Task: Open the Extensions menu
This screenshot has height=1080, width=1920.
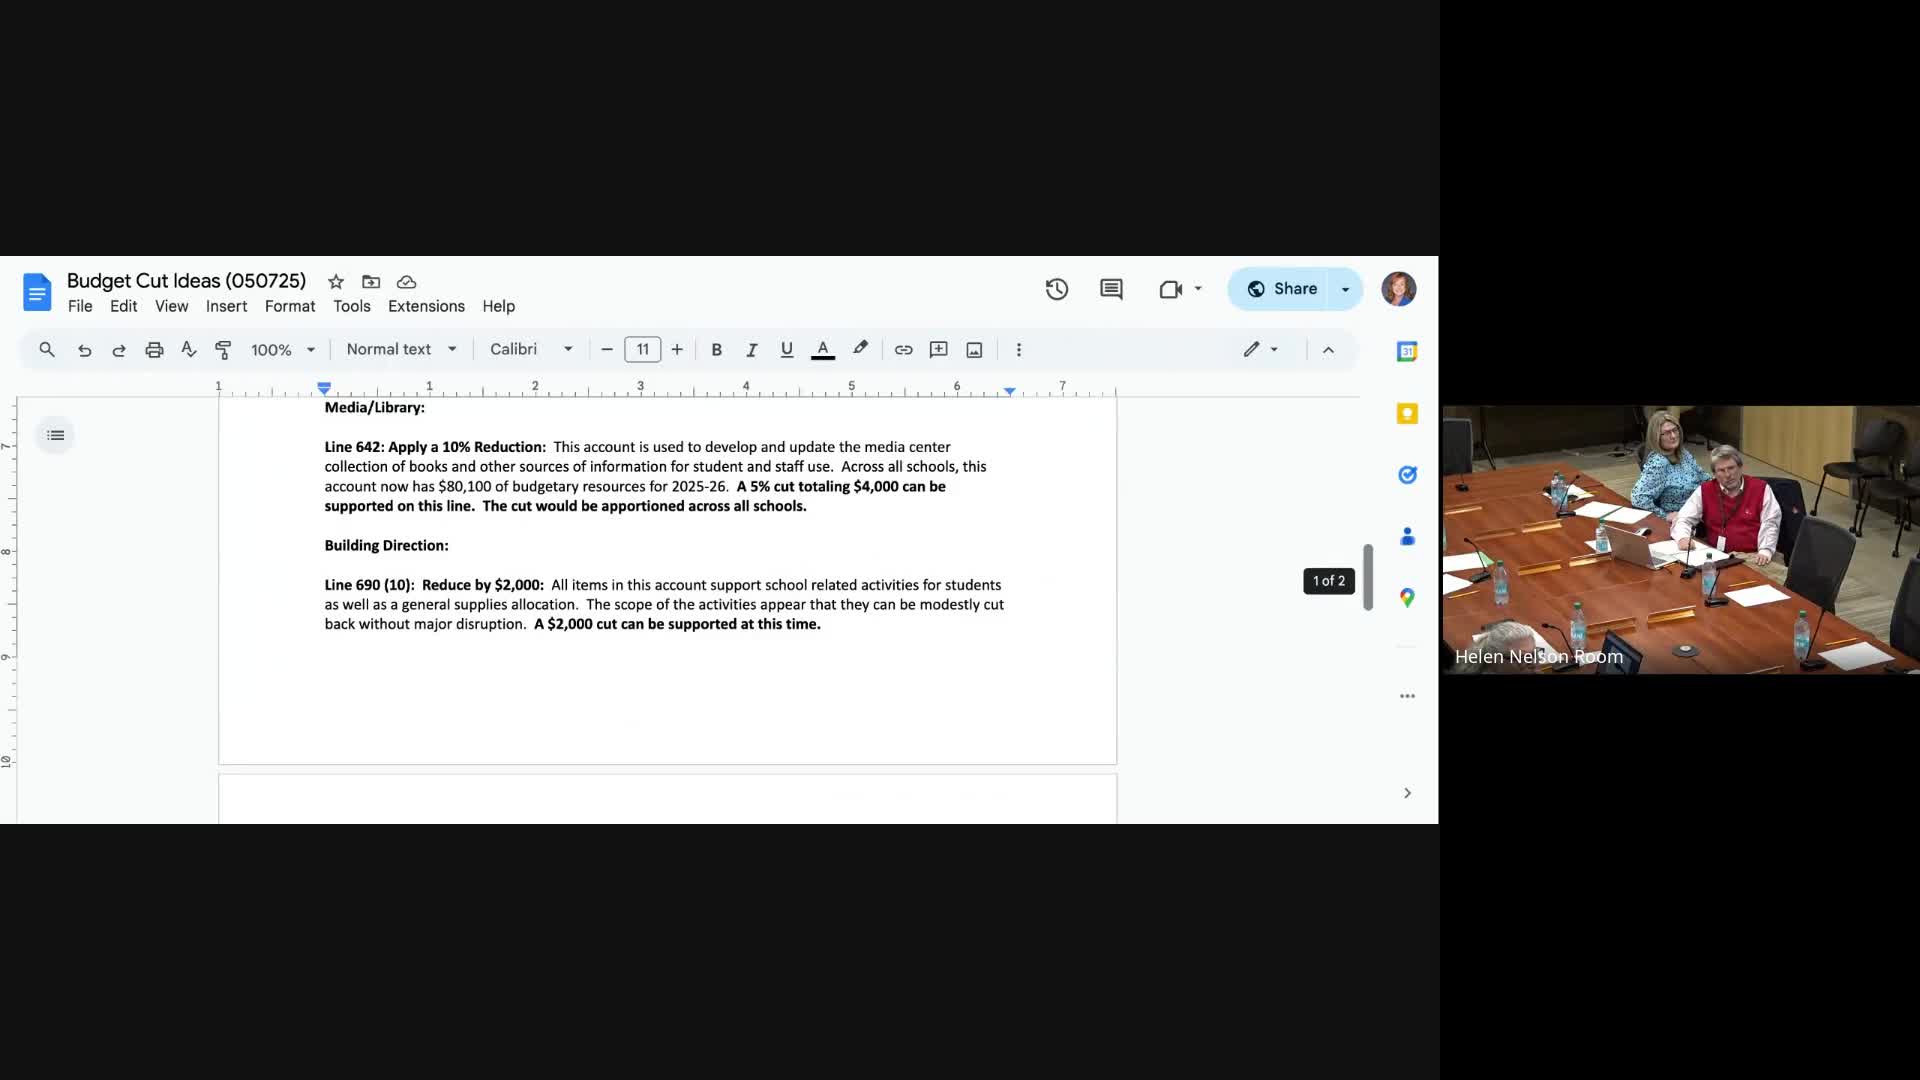Action: point(426,306)
